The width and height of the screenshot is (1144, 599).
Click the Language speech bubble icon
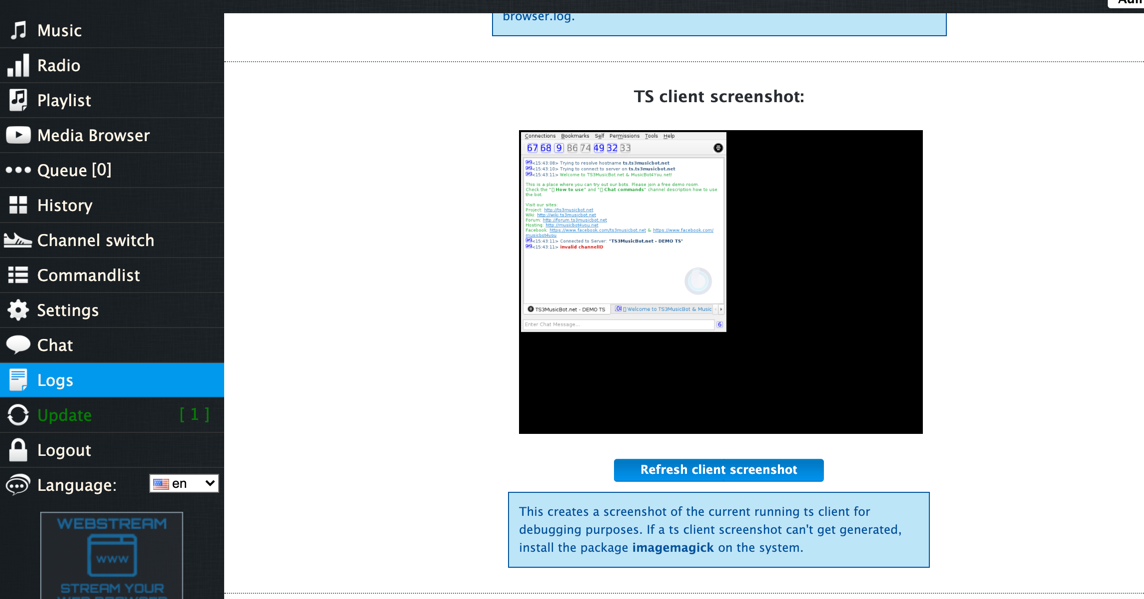point(16,483)
